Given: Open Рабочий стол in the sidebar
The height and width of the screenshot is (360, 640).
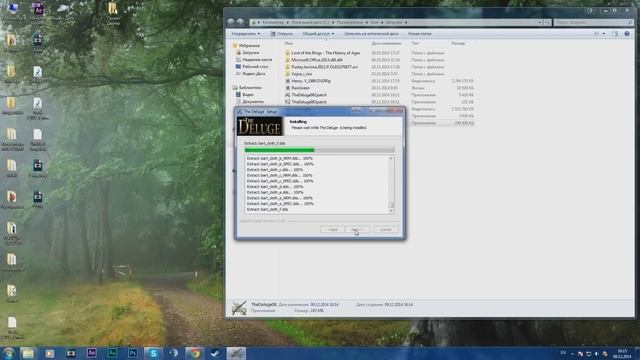Looking at the screenshot, I should click(255, 67).
